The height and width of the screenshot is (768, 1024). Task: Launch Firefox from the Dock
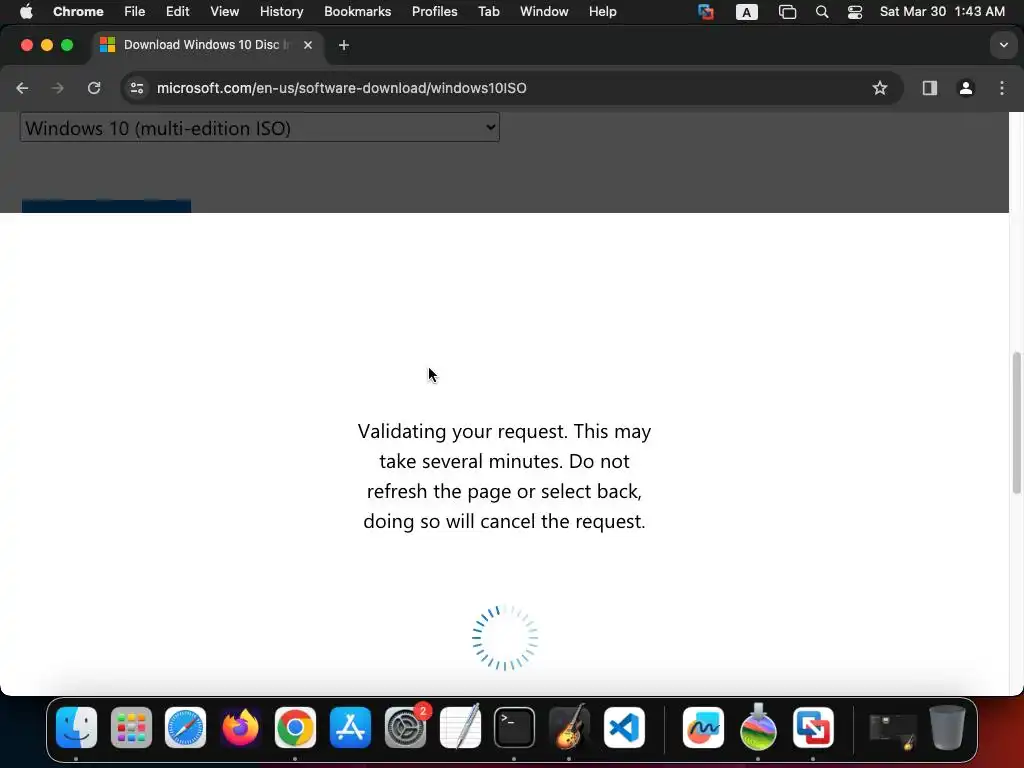(240, 727)
